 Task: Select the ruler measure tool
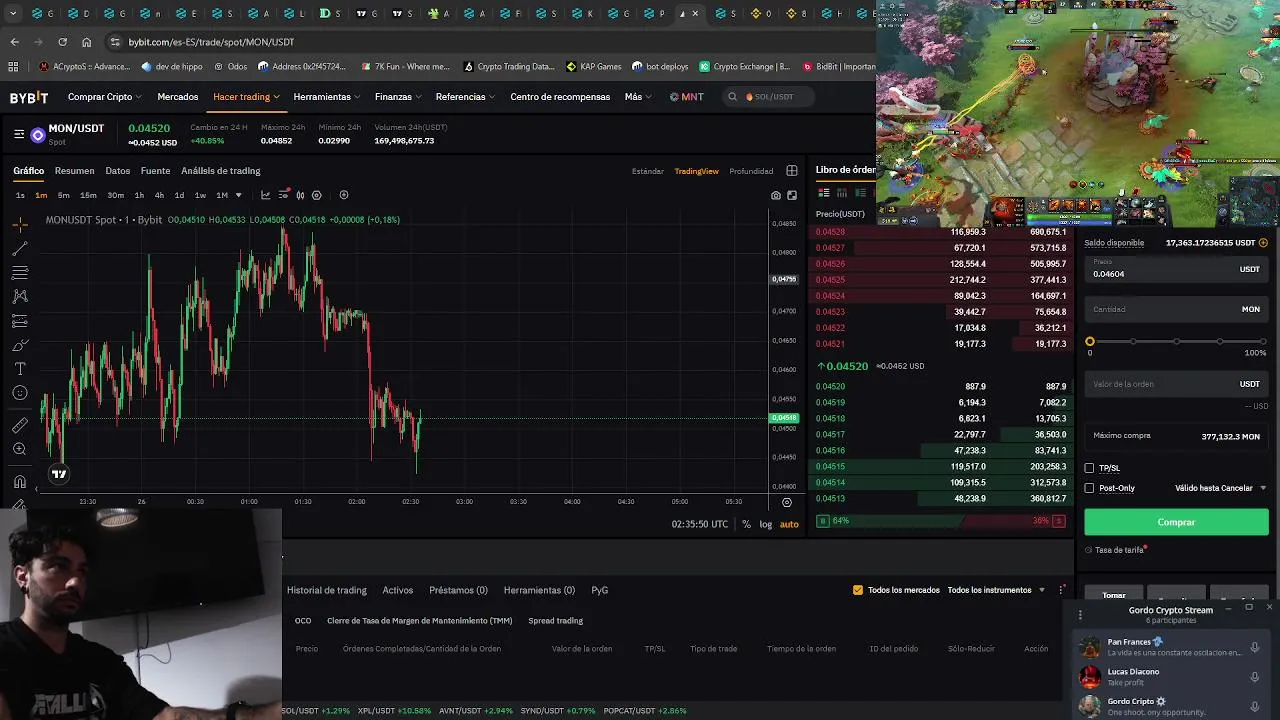(x=20, y=425)
